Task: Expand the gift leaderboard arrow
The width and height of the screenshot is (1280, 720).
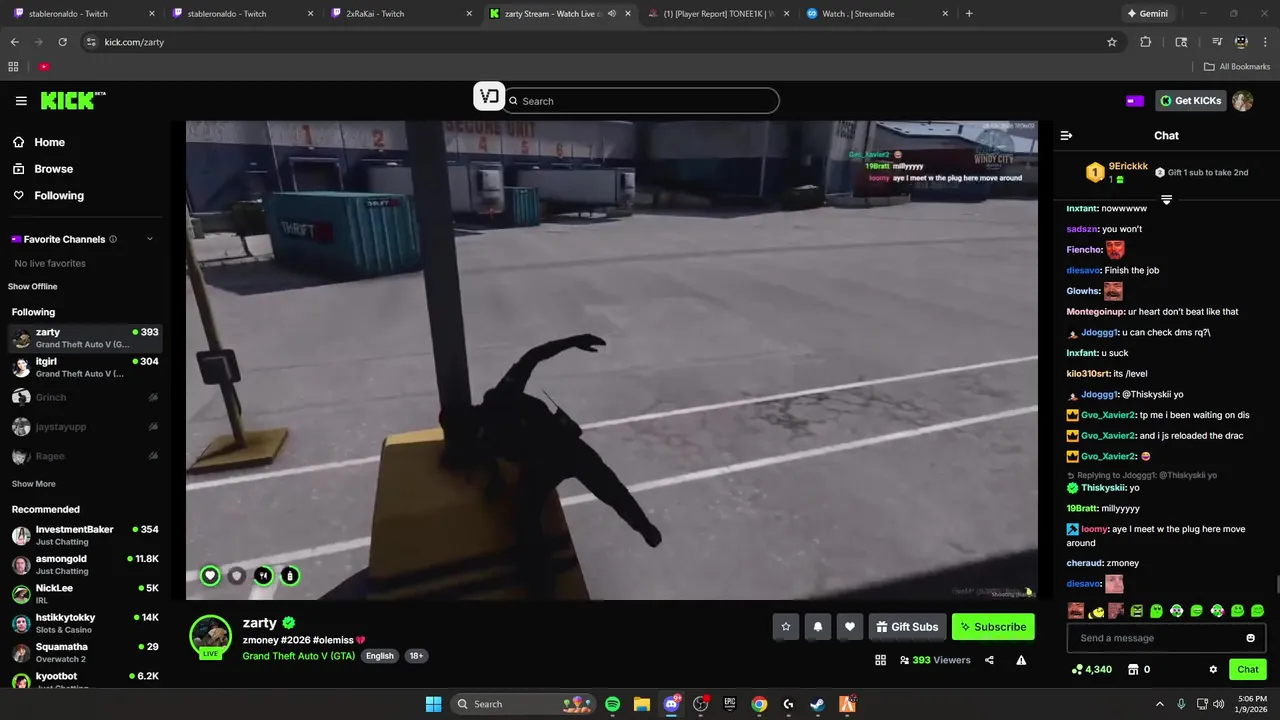Action: (x=1166, y=200)
